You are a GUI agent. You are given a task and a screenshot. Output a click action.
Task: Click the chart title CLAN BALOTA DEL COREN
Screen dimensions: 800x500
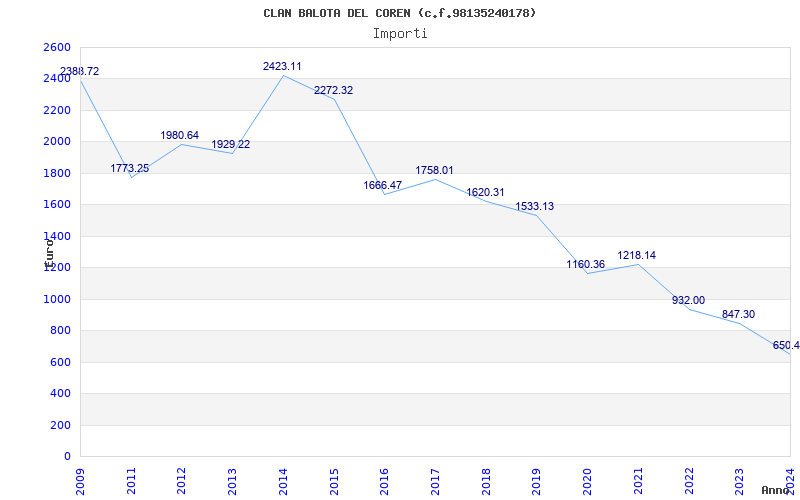400,13
